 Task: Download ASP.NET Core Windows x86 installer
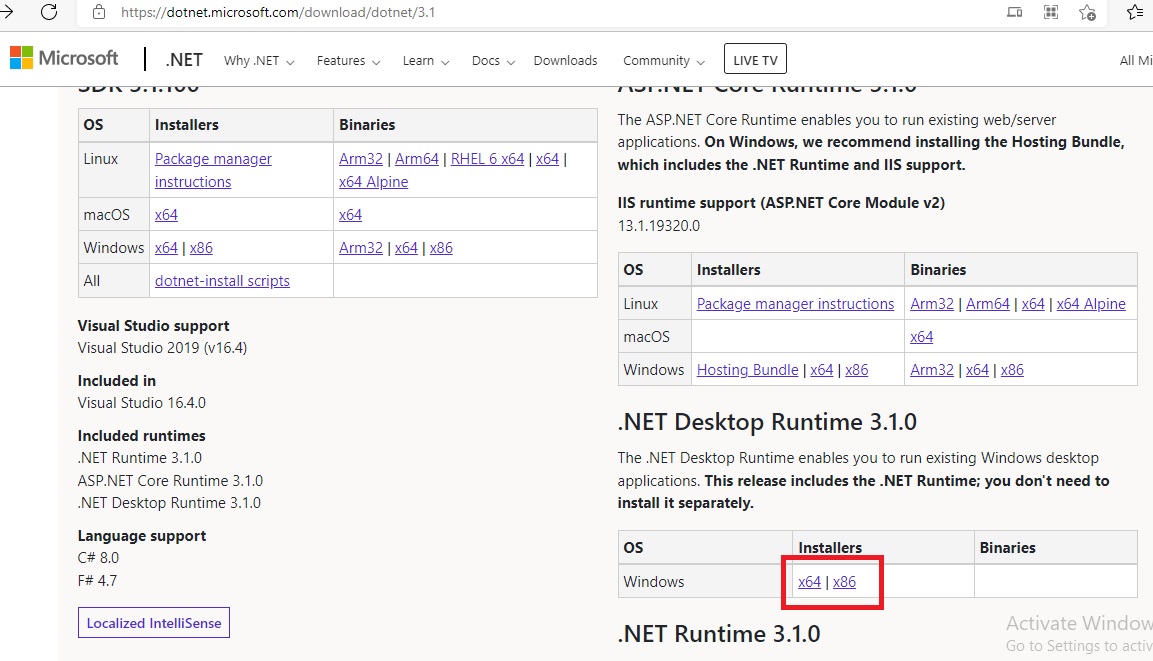tap(857, 370)
